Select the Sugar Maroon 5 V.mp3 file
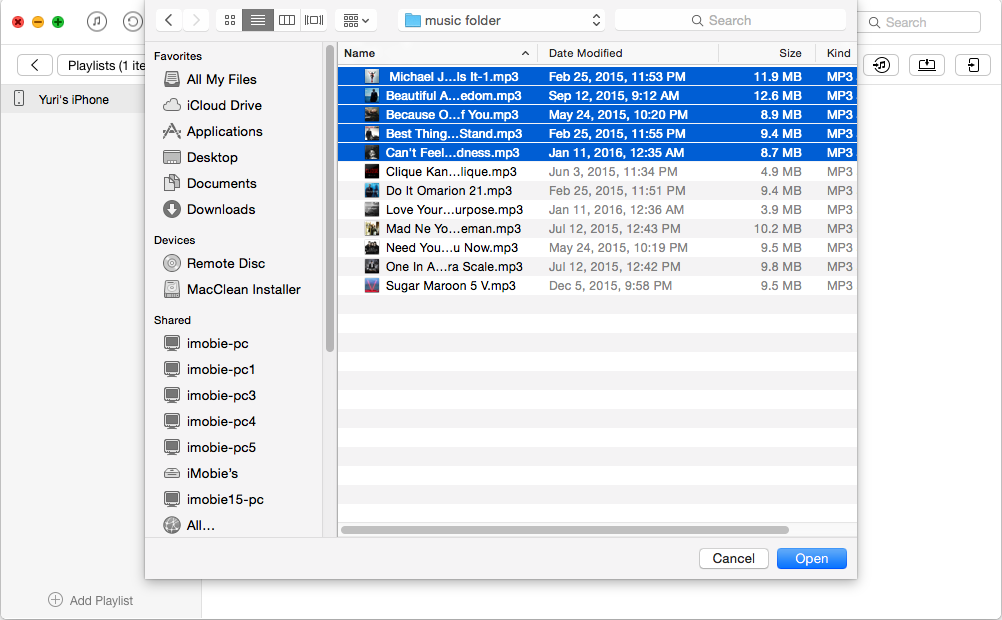Viewport: 1002px width, 620px height. coord(450,286)
